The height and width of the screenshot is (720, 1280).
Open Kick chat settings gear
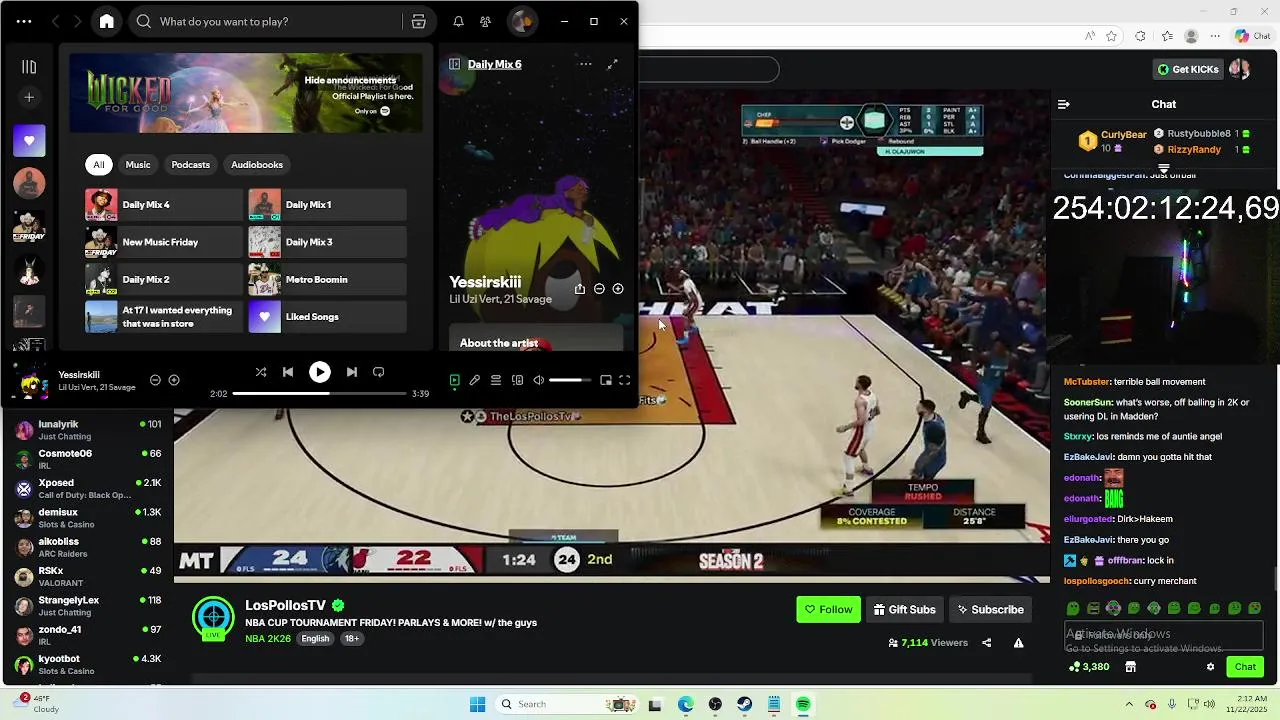[x=1210, y=667]
